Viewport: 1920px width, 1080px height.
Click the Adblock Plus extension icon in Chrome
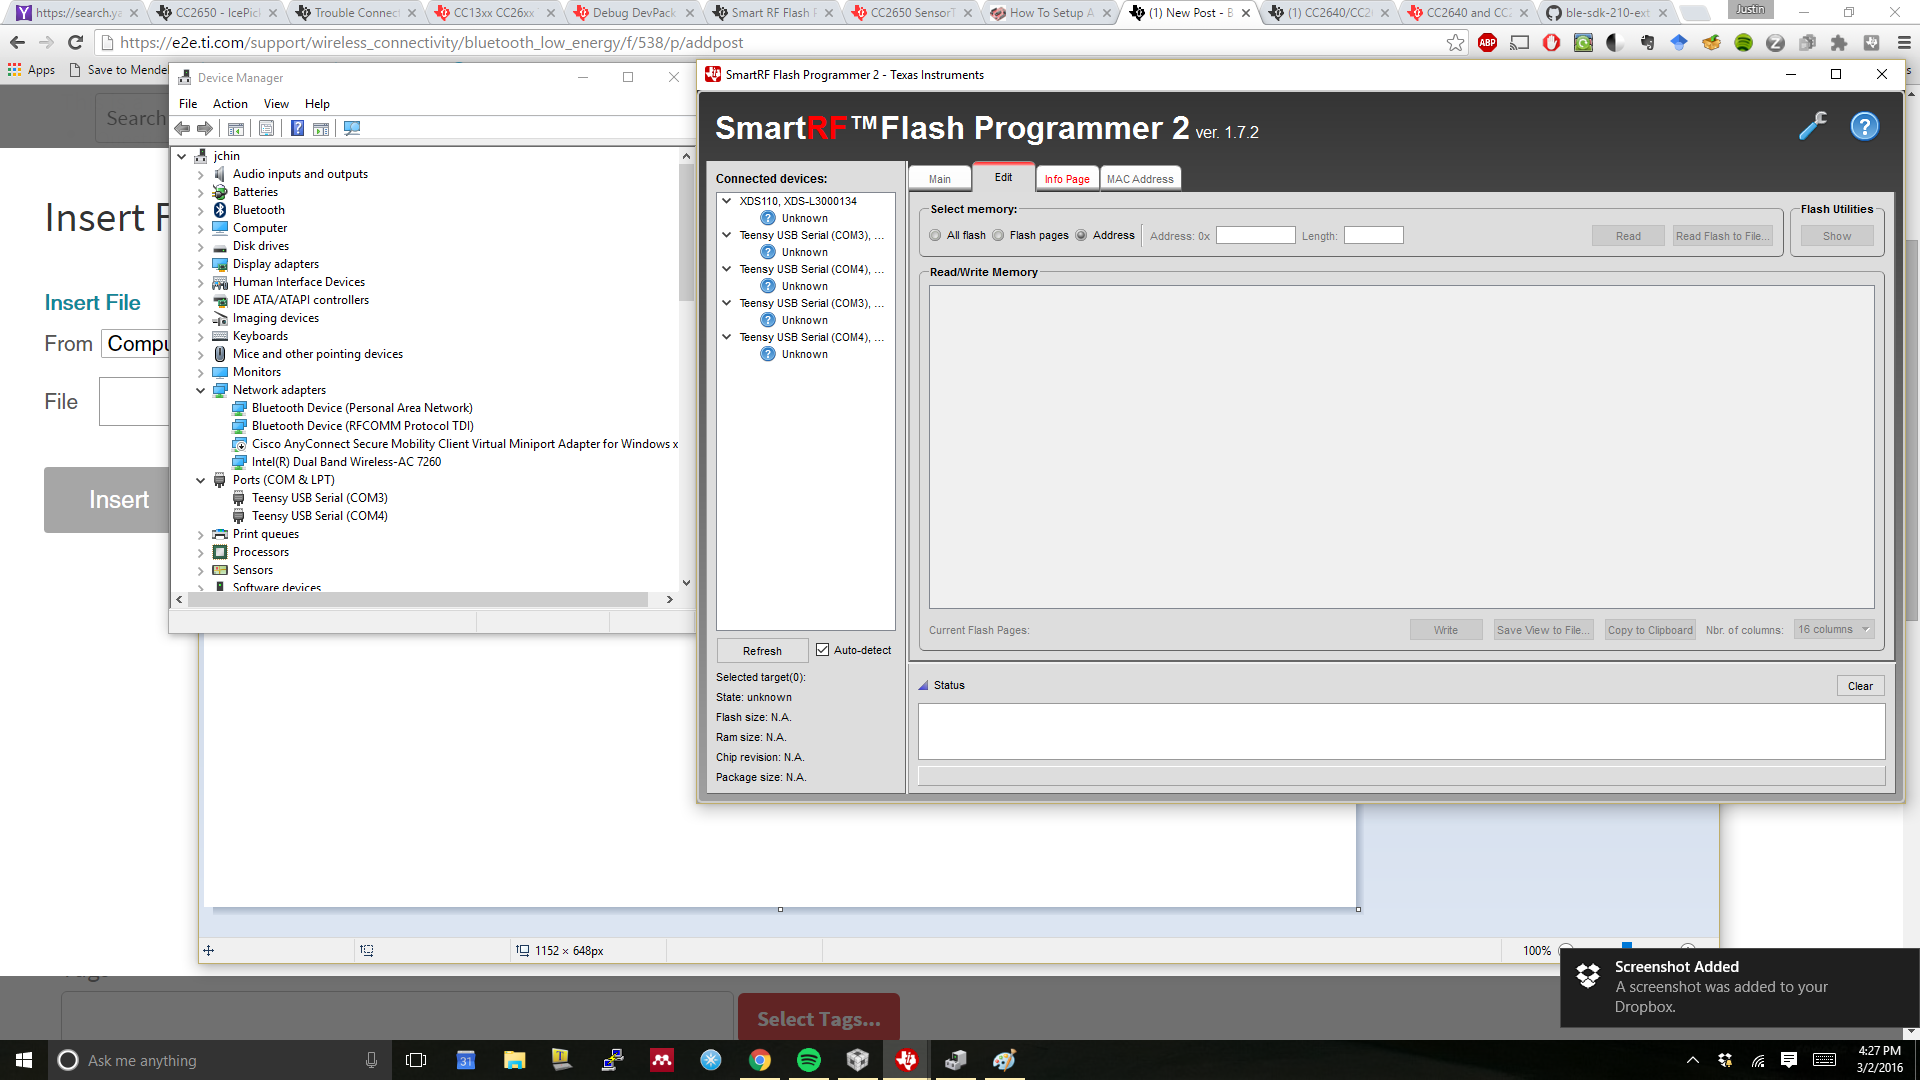tap(1487, 42)
